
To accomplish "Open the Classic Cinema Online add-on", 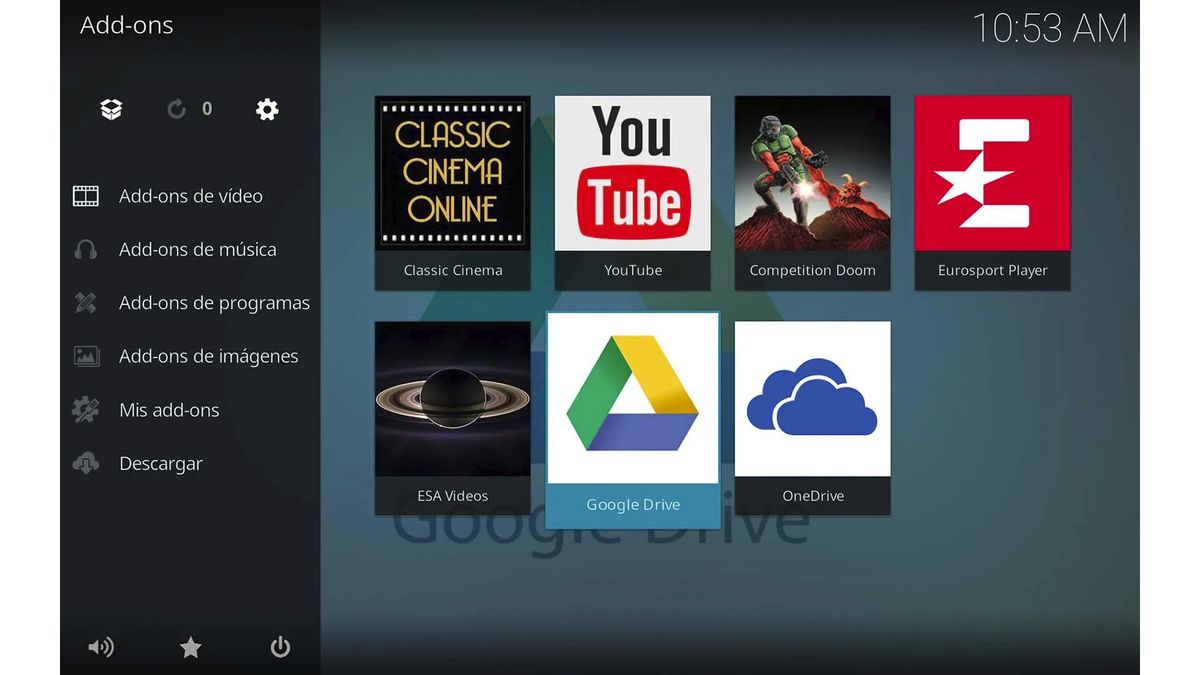I will click(x=452, y=190).
